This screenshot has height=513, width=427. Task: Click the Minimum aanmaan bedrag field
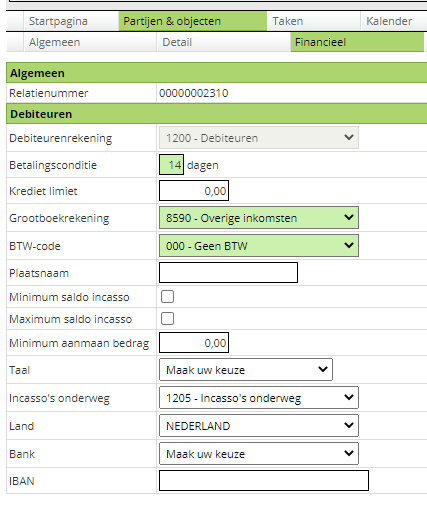194,343
